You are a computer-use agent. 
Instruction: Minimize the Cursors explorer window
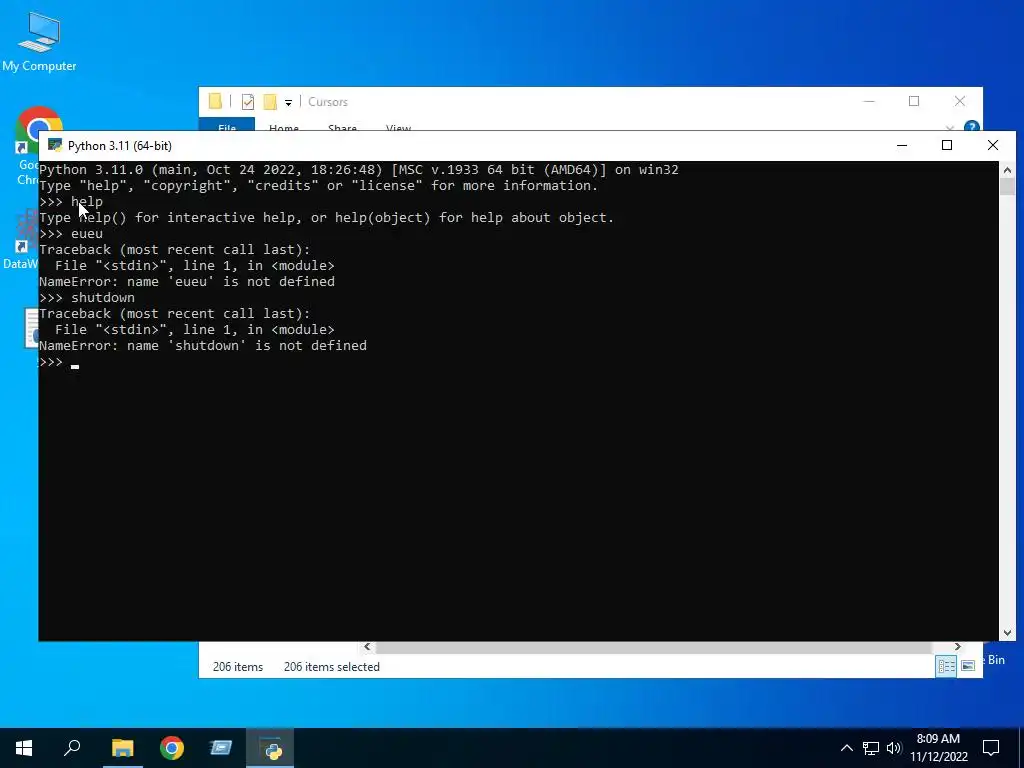[869, 101]
